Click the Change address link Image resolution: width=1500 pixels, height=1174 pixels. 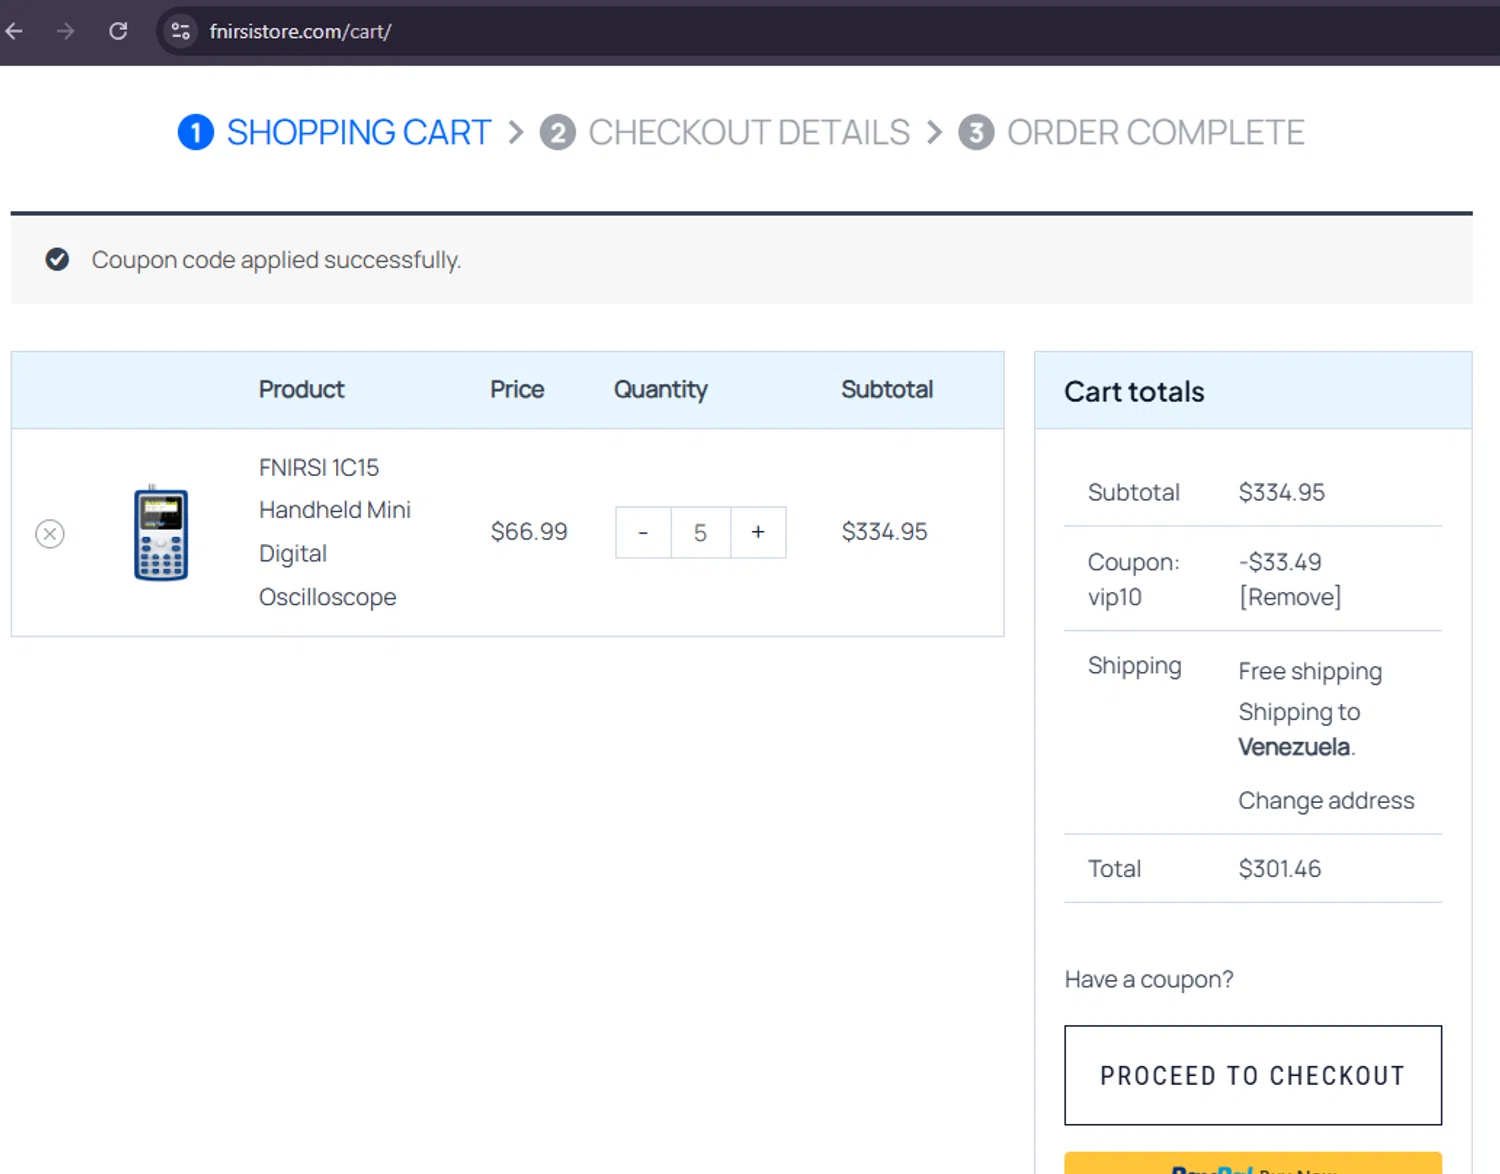click(1326, 801)
